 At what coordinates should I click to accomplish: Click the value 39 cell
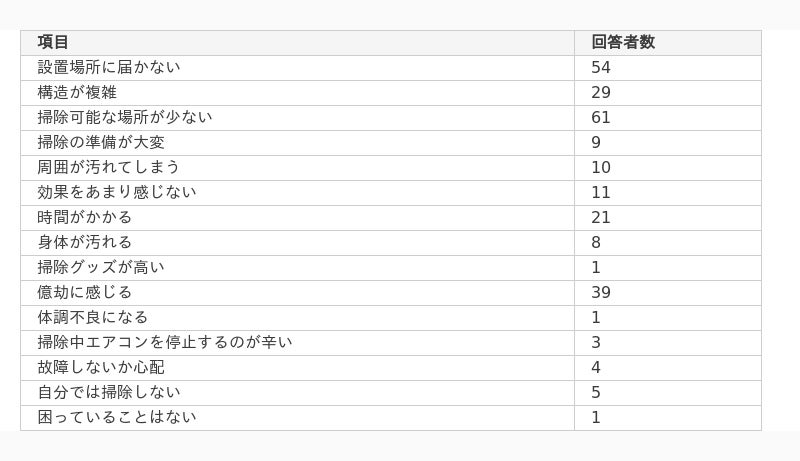pos(668,292)
